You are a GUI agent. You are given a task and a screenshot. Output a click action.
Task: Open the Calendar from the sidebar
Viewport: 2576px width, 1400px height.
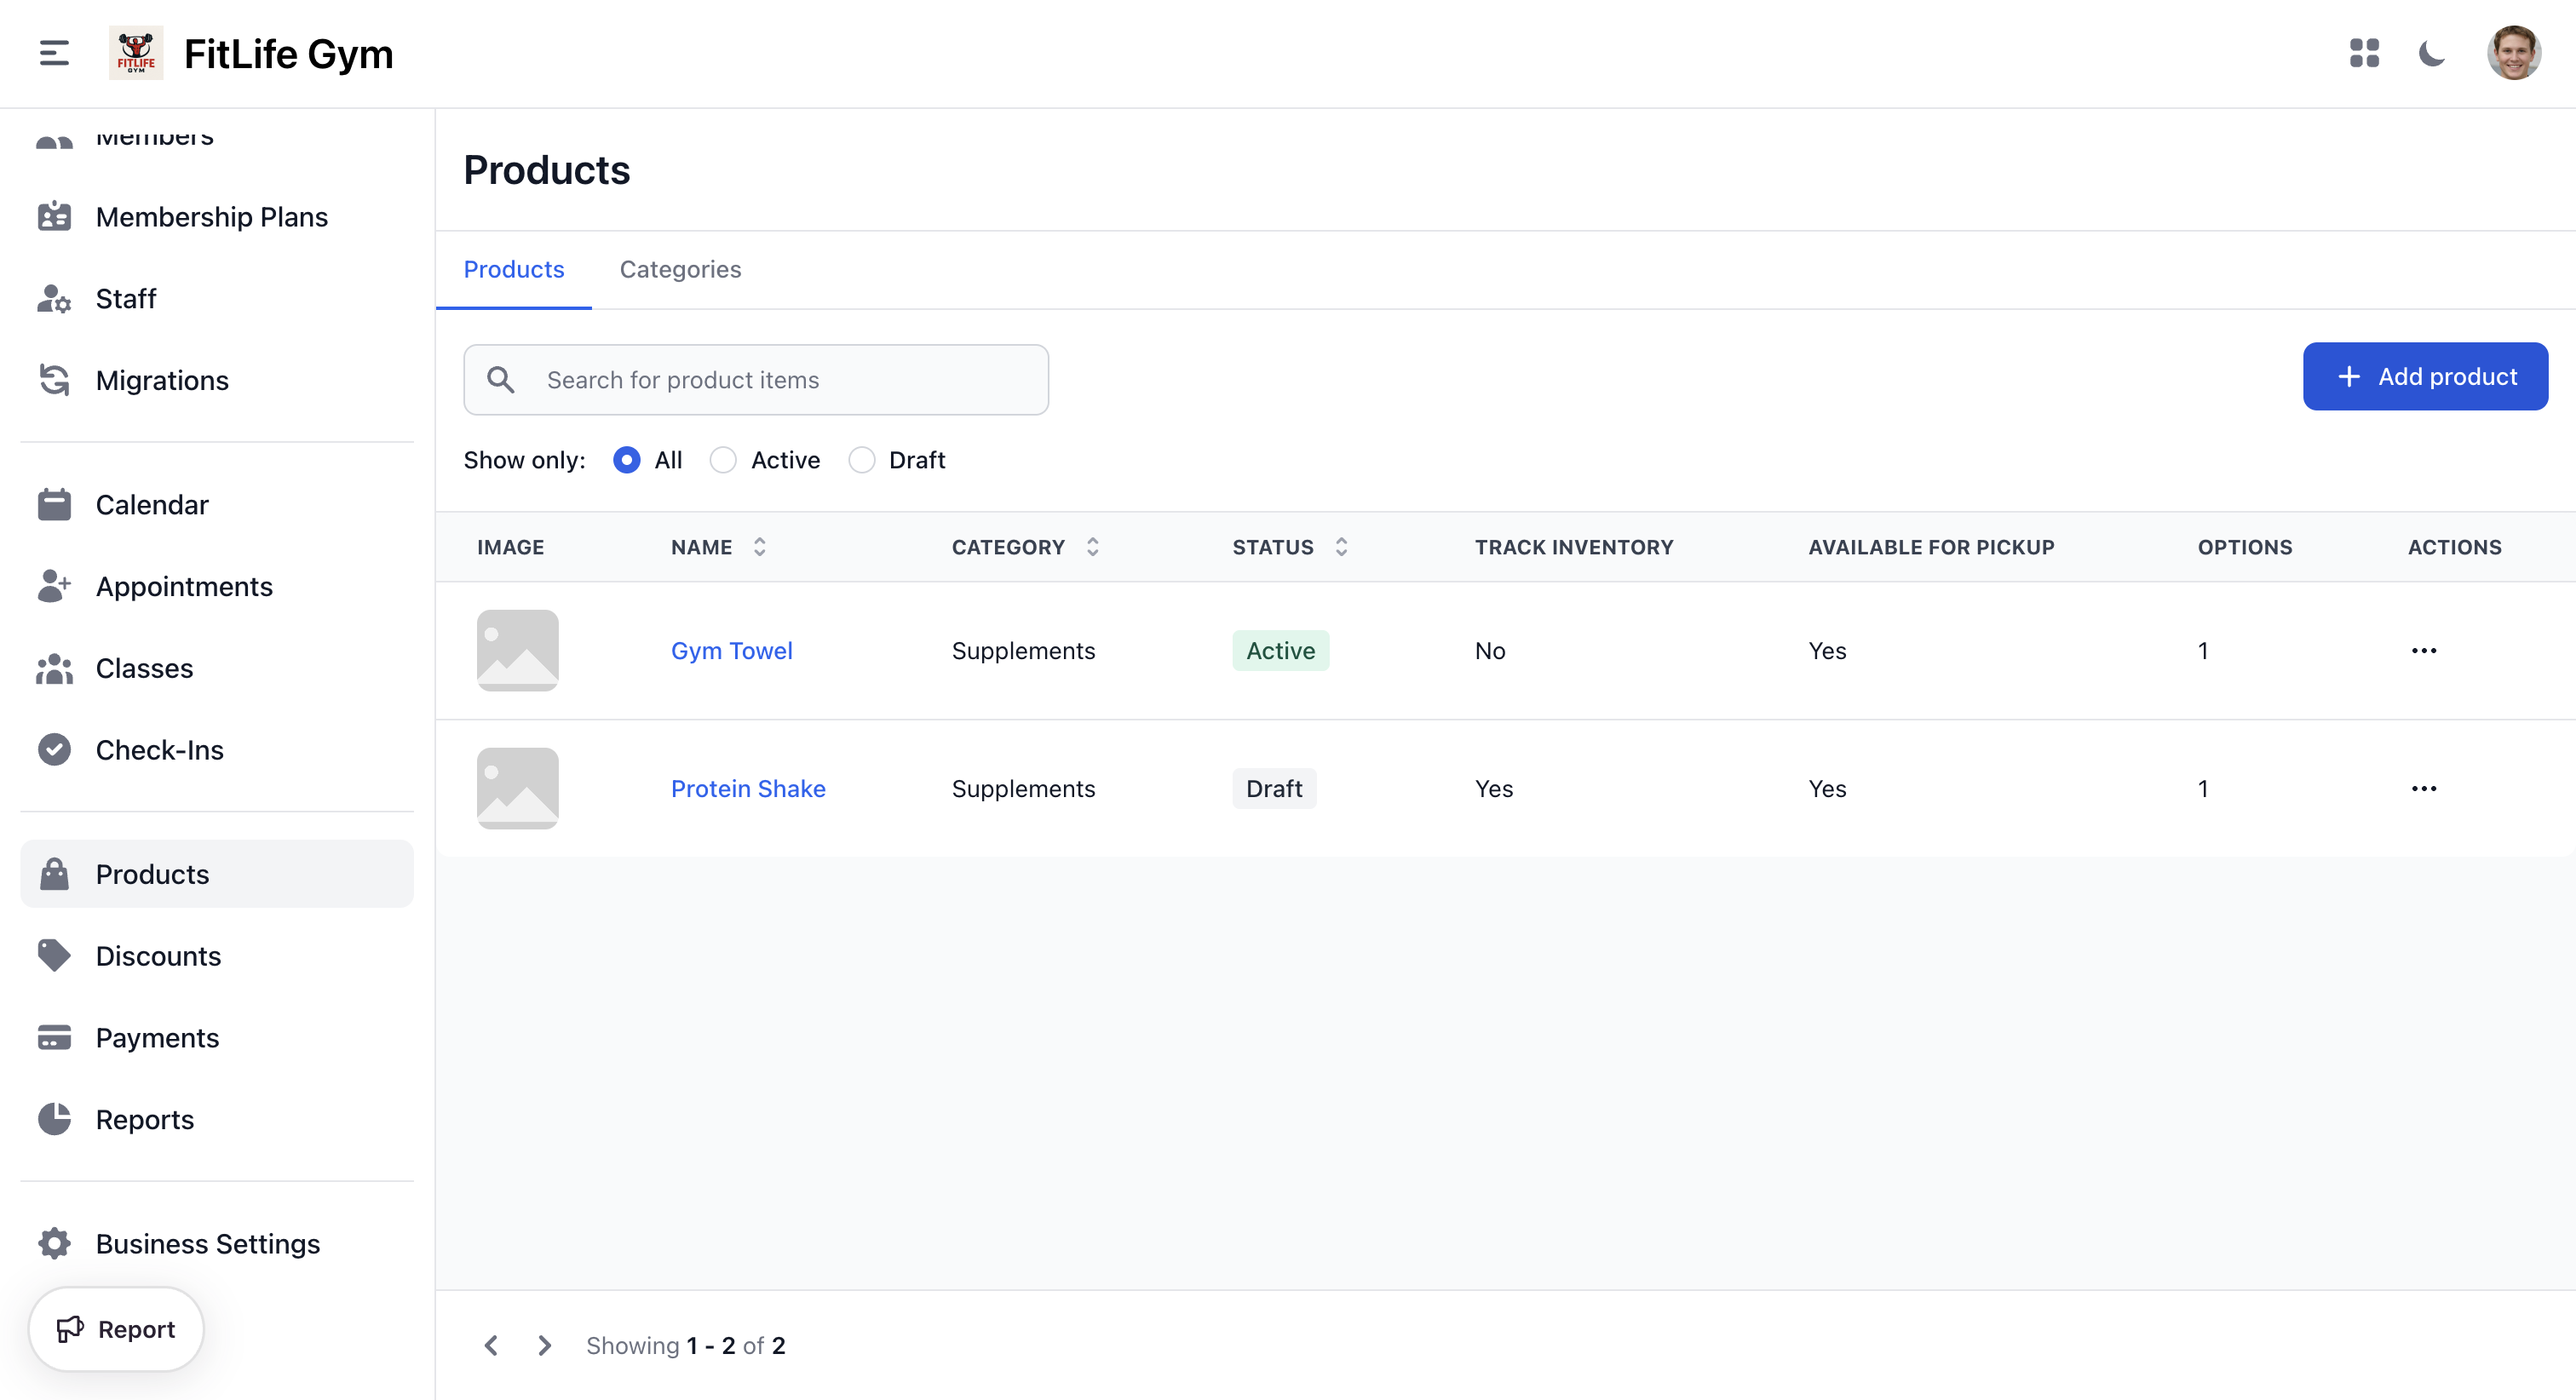(152, 504)
